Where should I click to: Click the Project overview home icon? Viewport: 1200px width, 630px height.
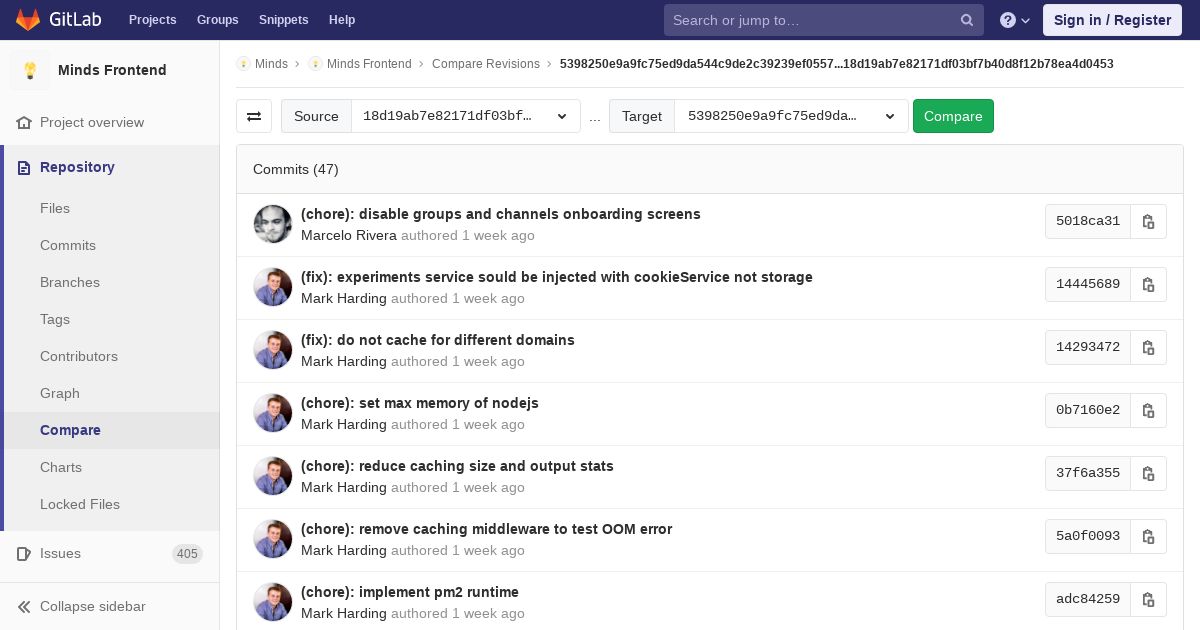tap(24, 122)
